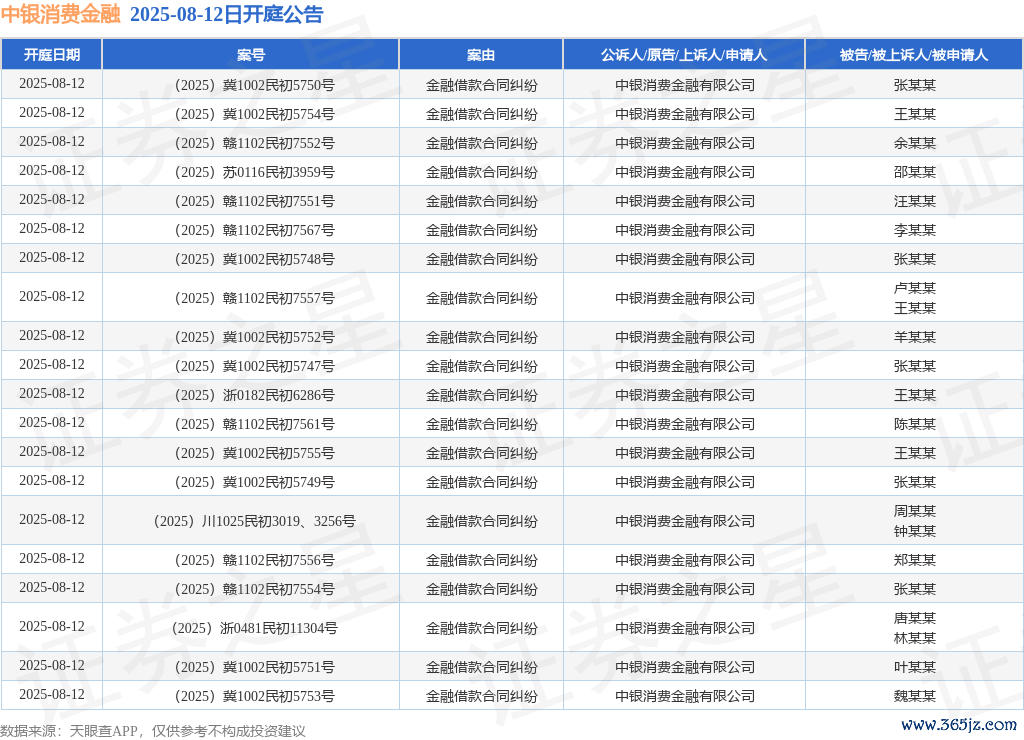The image size is (1024, 740).
Task: Click defendant name 余某某
Action: click(914, 144)
